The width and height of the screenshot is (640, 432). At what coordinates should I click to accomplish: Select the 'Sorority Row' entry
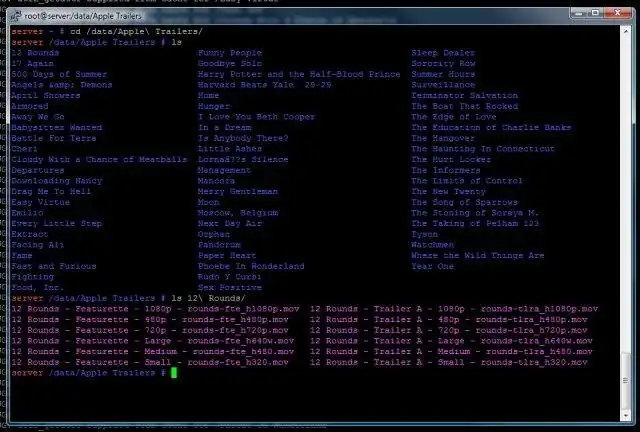coord(443,63)
